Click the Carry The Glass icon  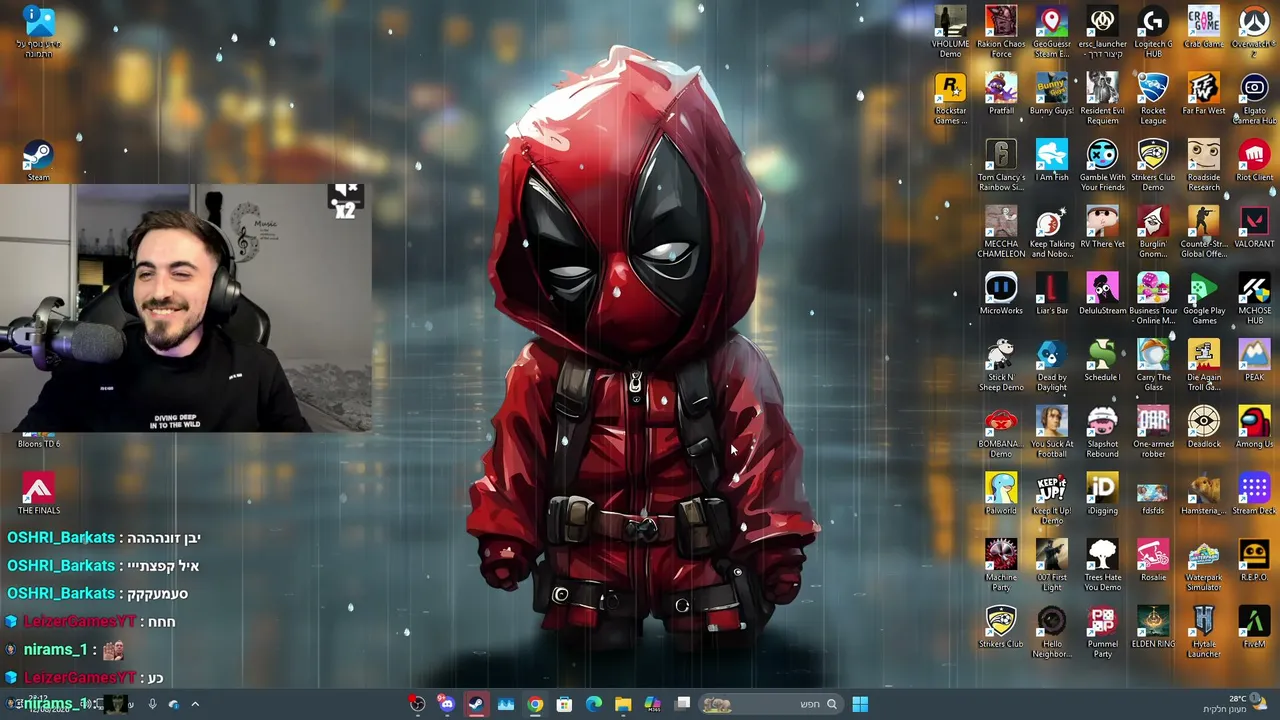[1153, 365]
